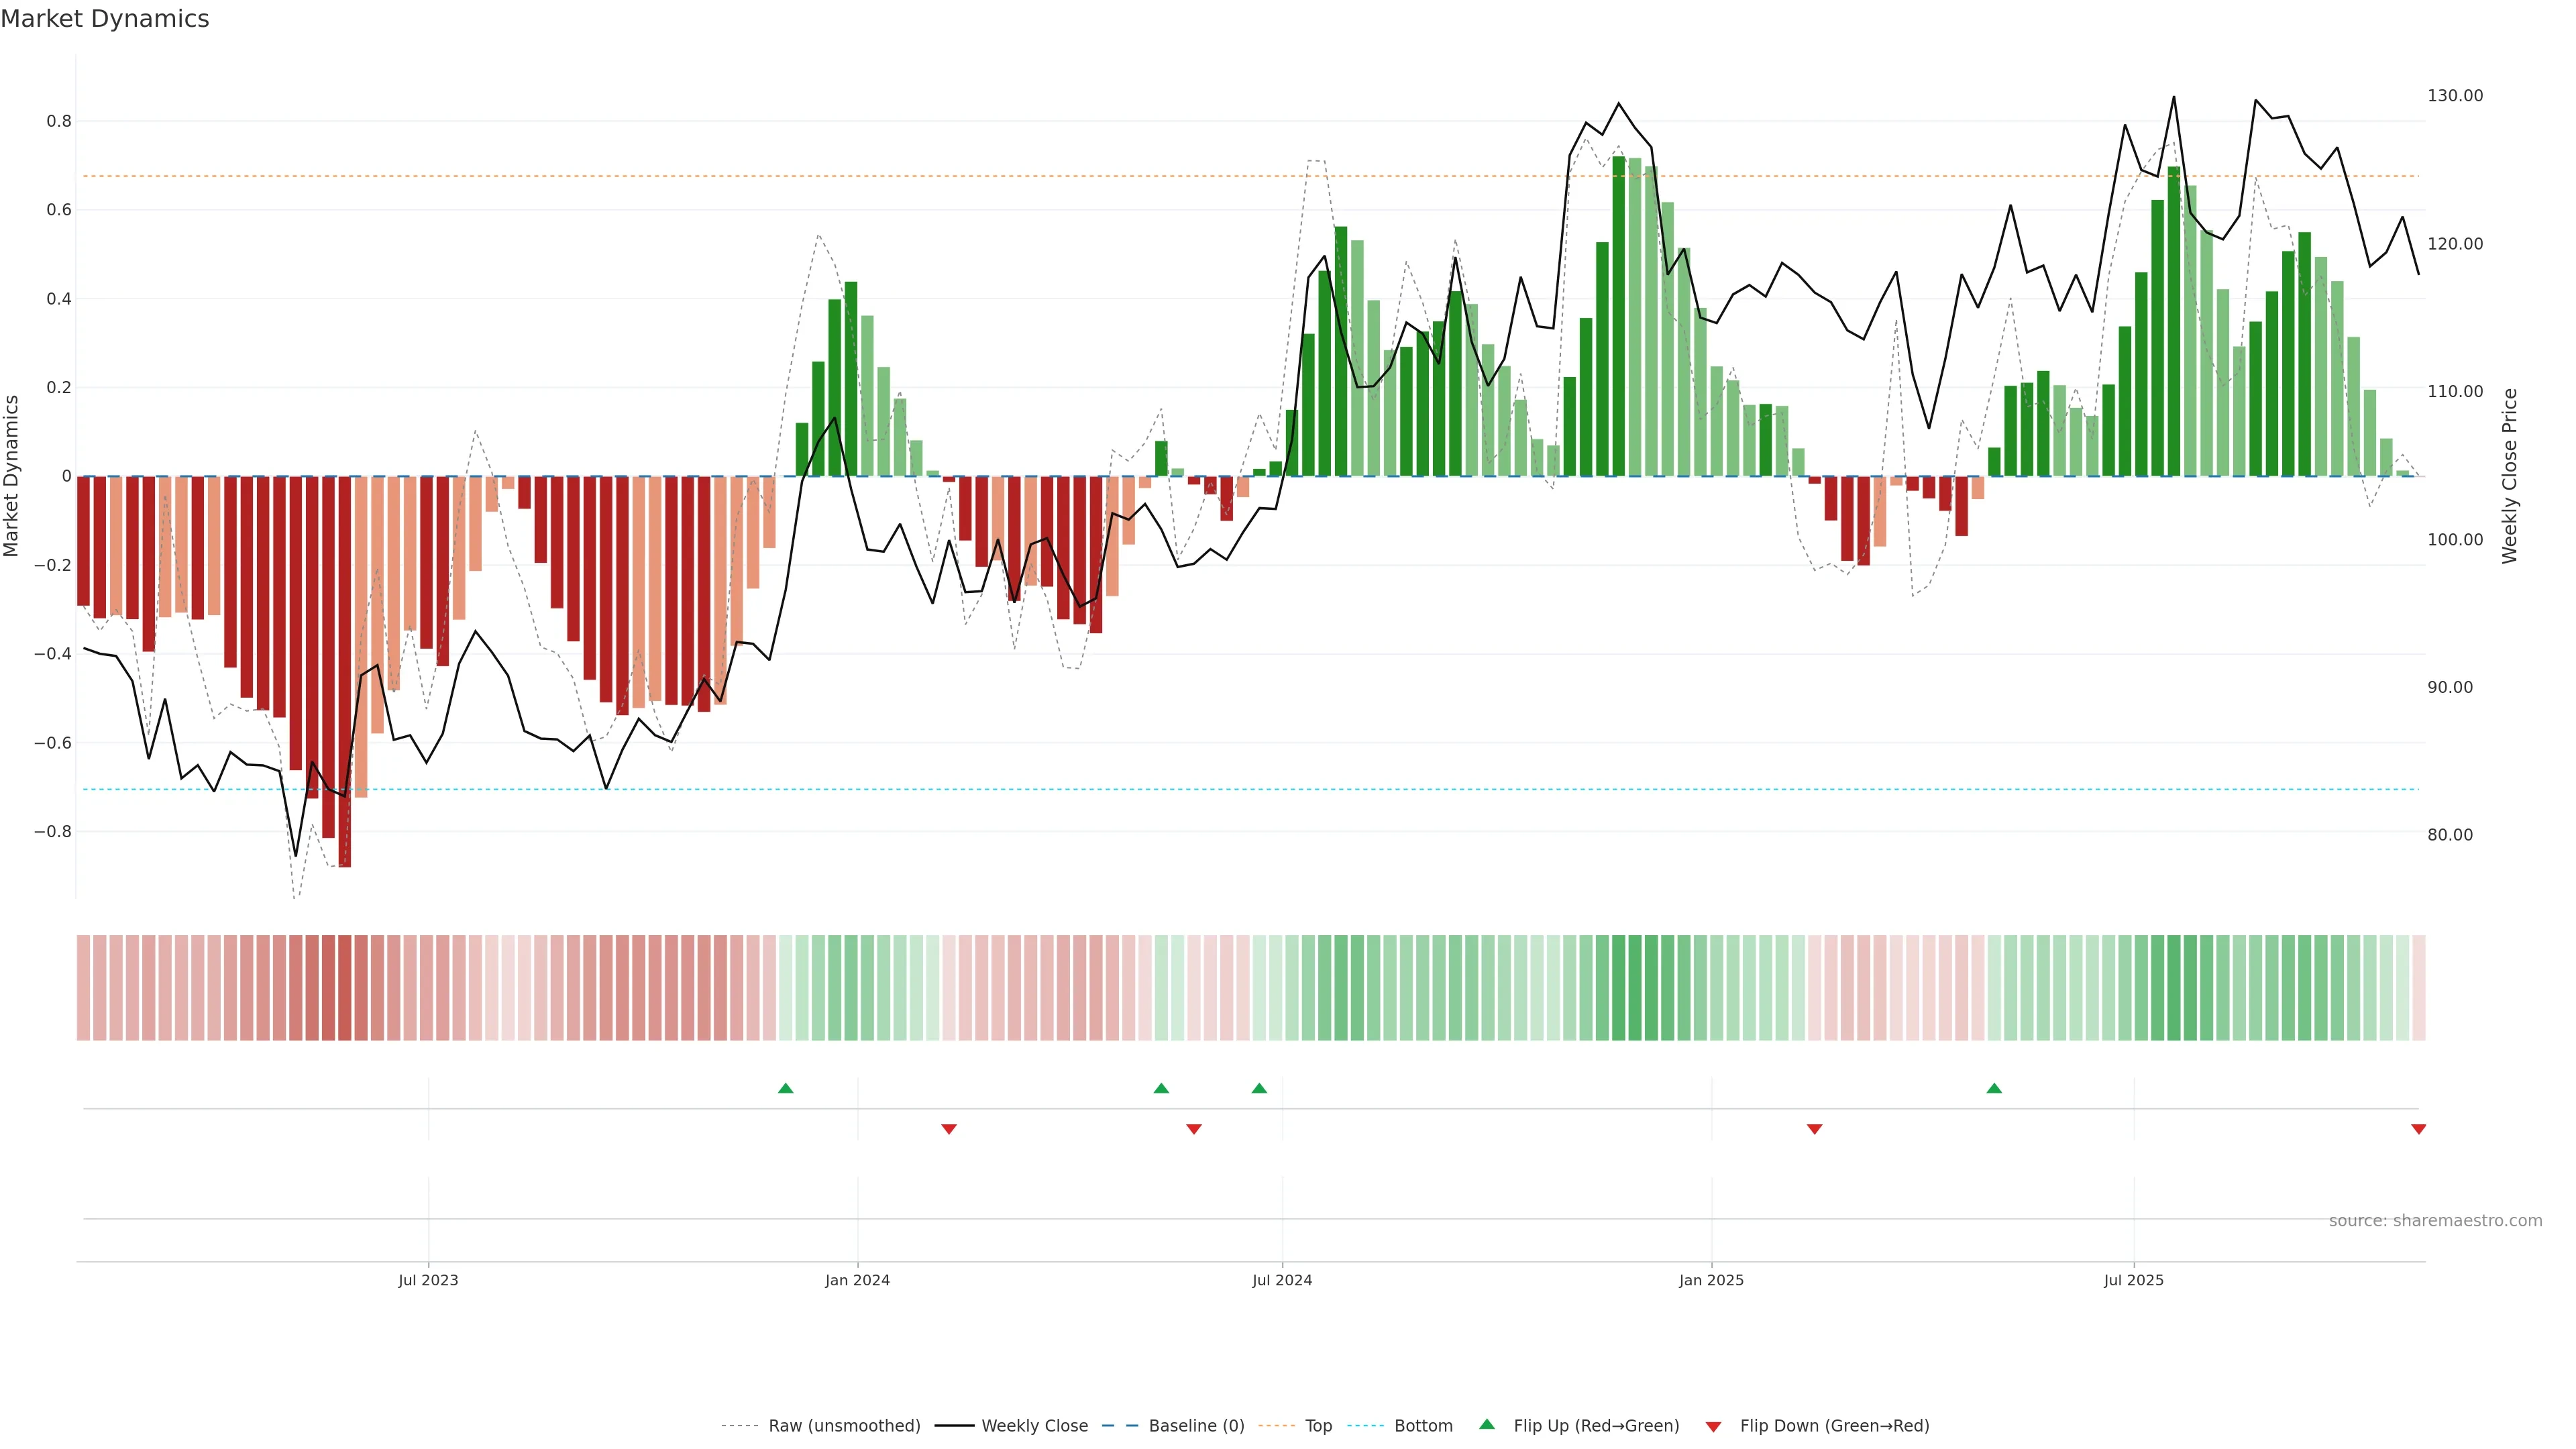Toggle the Baseline (0) legend entry
Image resolution: width=2576 pixels, height=1449 pixels.
pyautogui.click(x=1196, y=1426)
